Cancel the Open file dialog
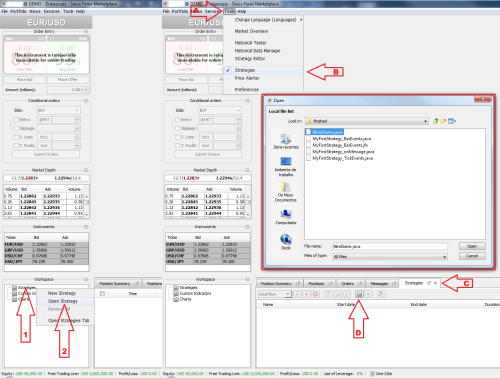This screenshot has width=500, height=378. coord(472,256)
